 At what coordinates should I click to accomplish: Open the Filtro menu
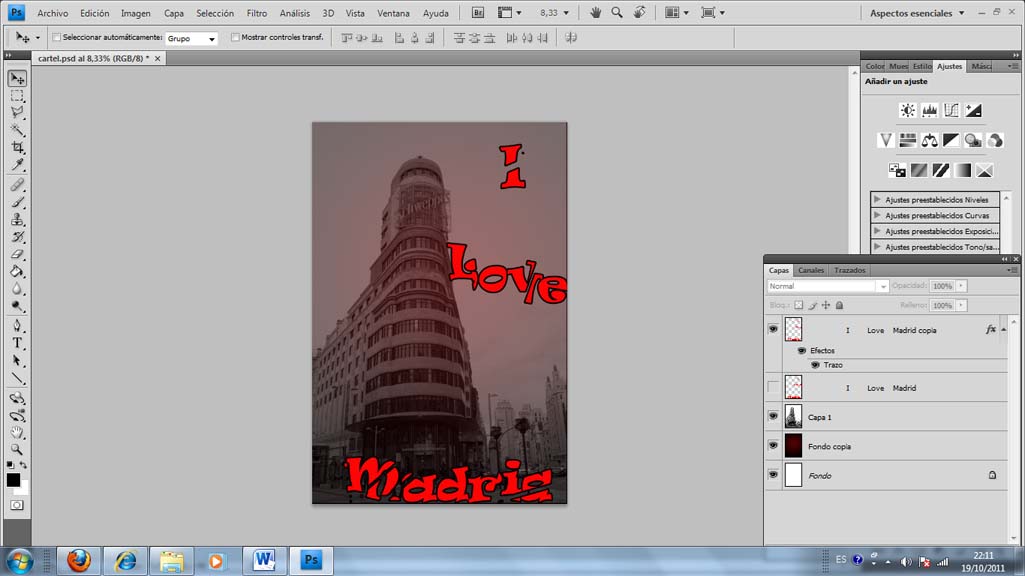click(256, 13)
